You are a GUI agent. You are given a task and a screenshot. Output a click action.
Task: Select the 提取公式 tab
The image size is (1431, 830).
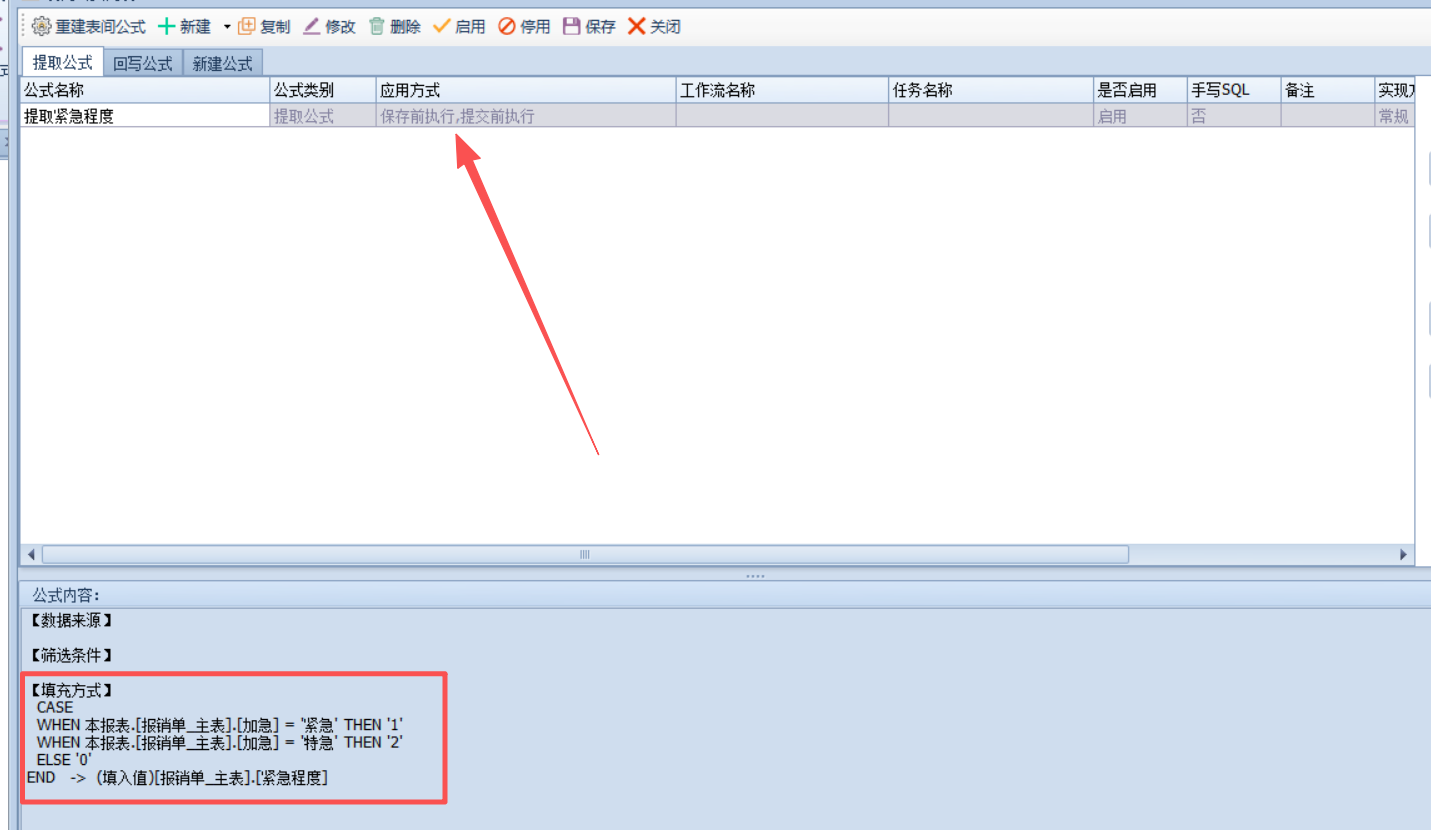pos(63,63)
